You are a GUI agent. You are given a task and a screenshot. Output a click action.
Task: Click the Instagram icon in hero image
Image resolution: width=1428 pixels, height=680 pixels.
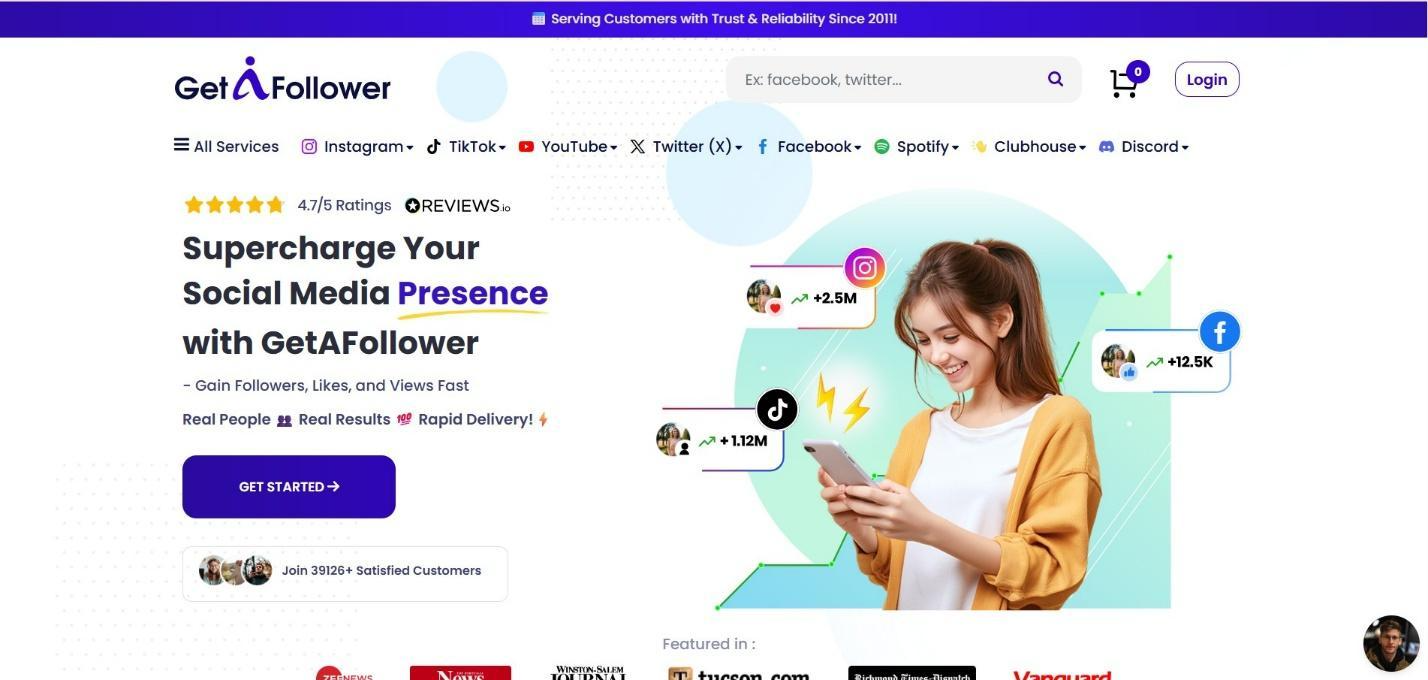865,268
